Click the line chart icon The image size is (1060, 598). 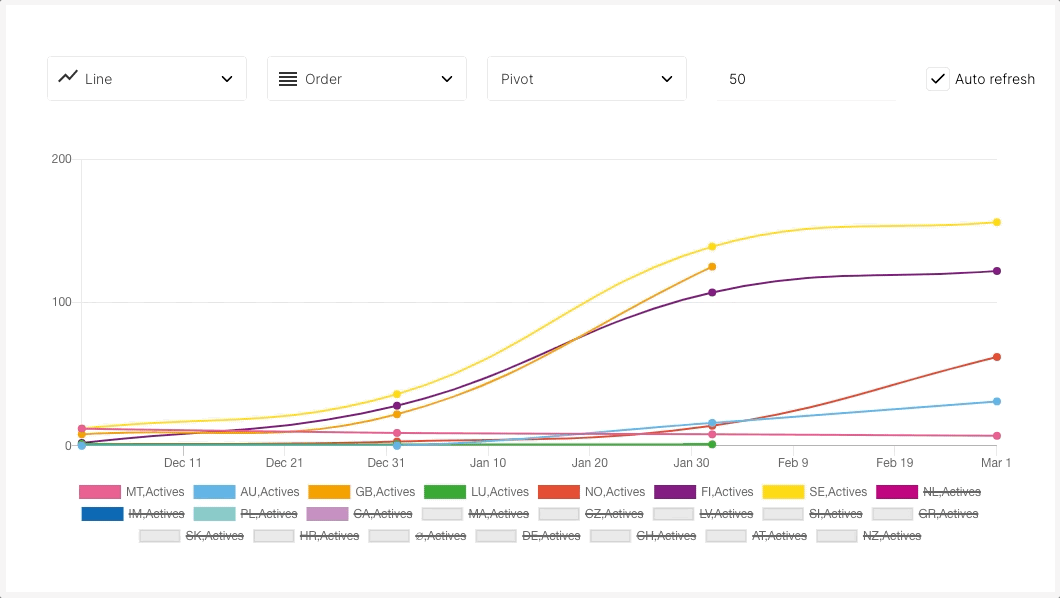[x=68, y=78]
